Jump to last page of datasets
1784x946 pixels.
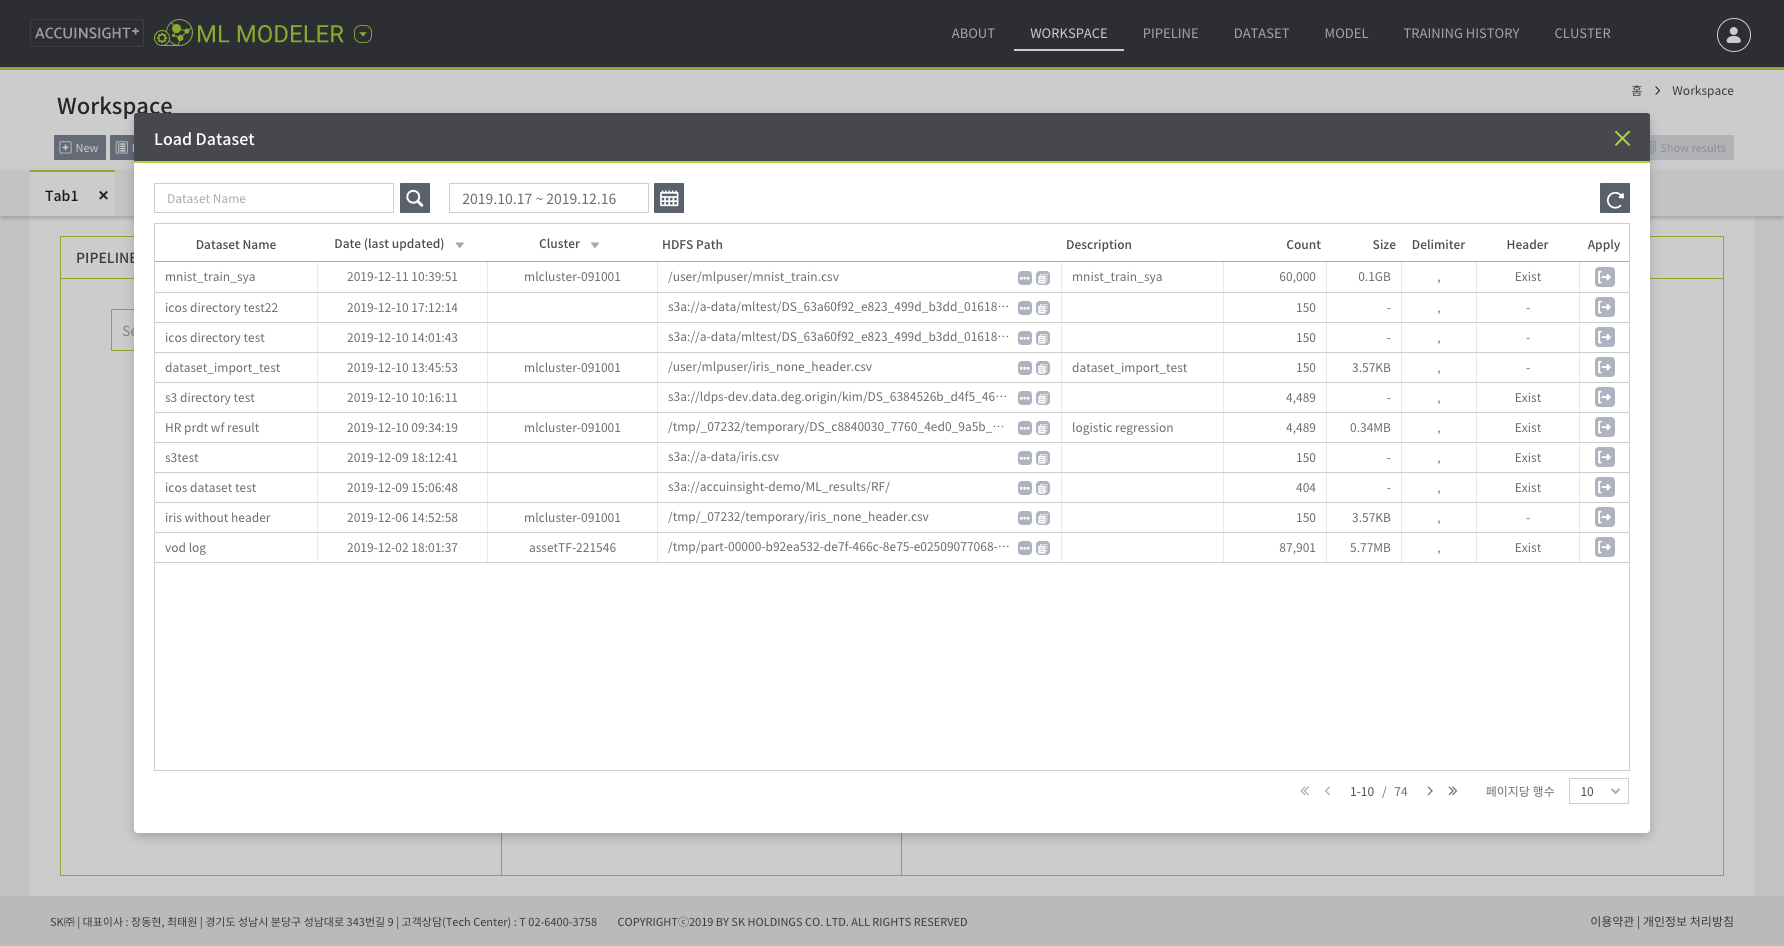click(1453, 791)
